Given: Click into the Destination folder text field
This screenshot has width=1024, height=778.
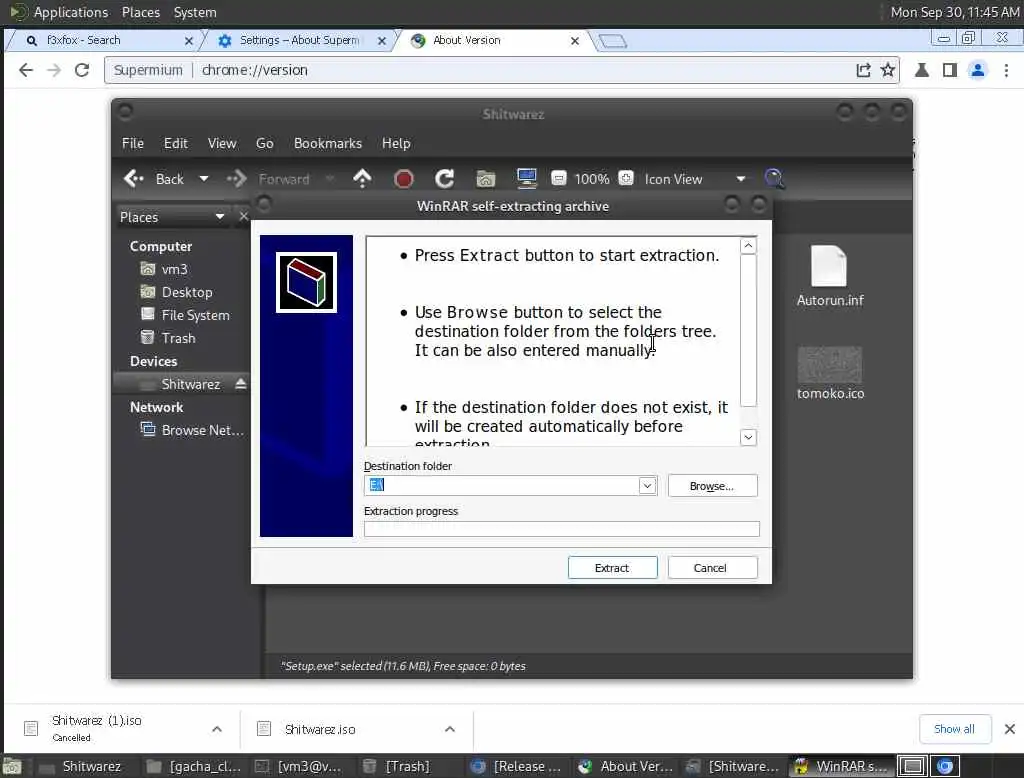Looking at the screenshot, I should tap(502, 485).
